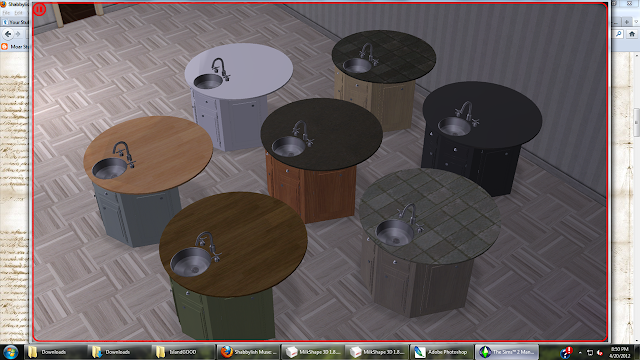Select the white-countertop sink island
Image resolution: width=640 pixels, height=360 pixels.
pos(238,96)
